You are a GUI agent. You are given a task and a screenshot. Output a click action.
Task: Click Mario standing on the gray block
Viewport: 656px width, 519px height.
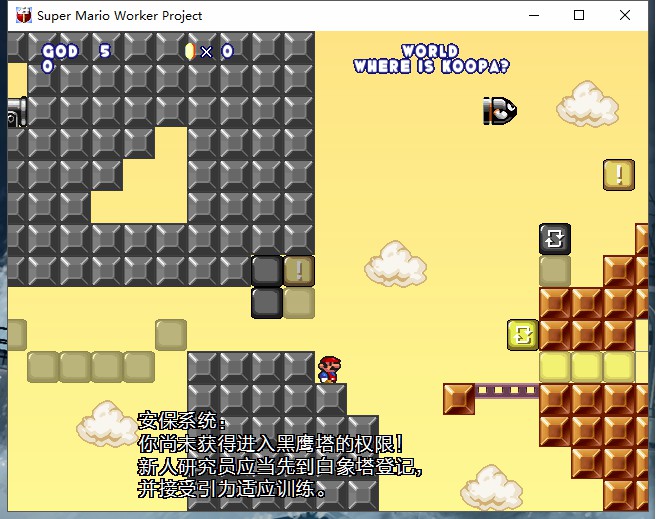click(330, 370)
